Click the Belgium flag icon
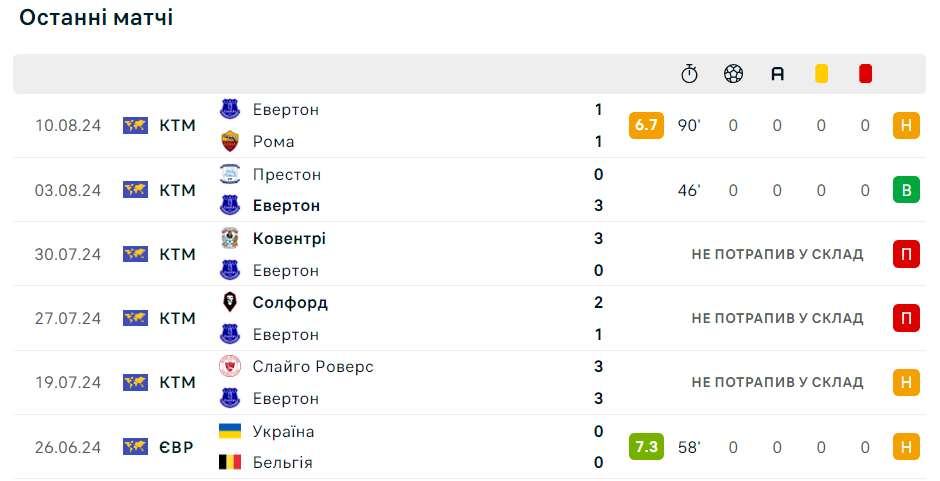 [x=230, y=462]
